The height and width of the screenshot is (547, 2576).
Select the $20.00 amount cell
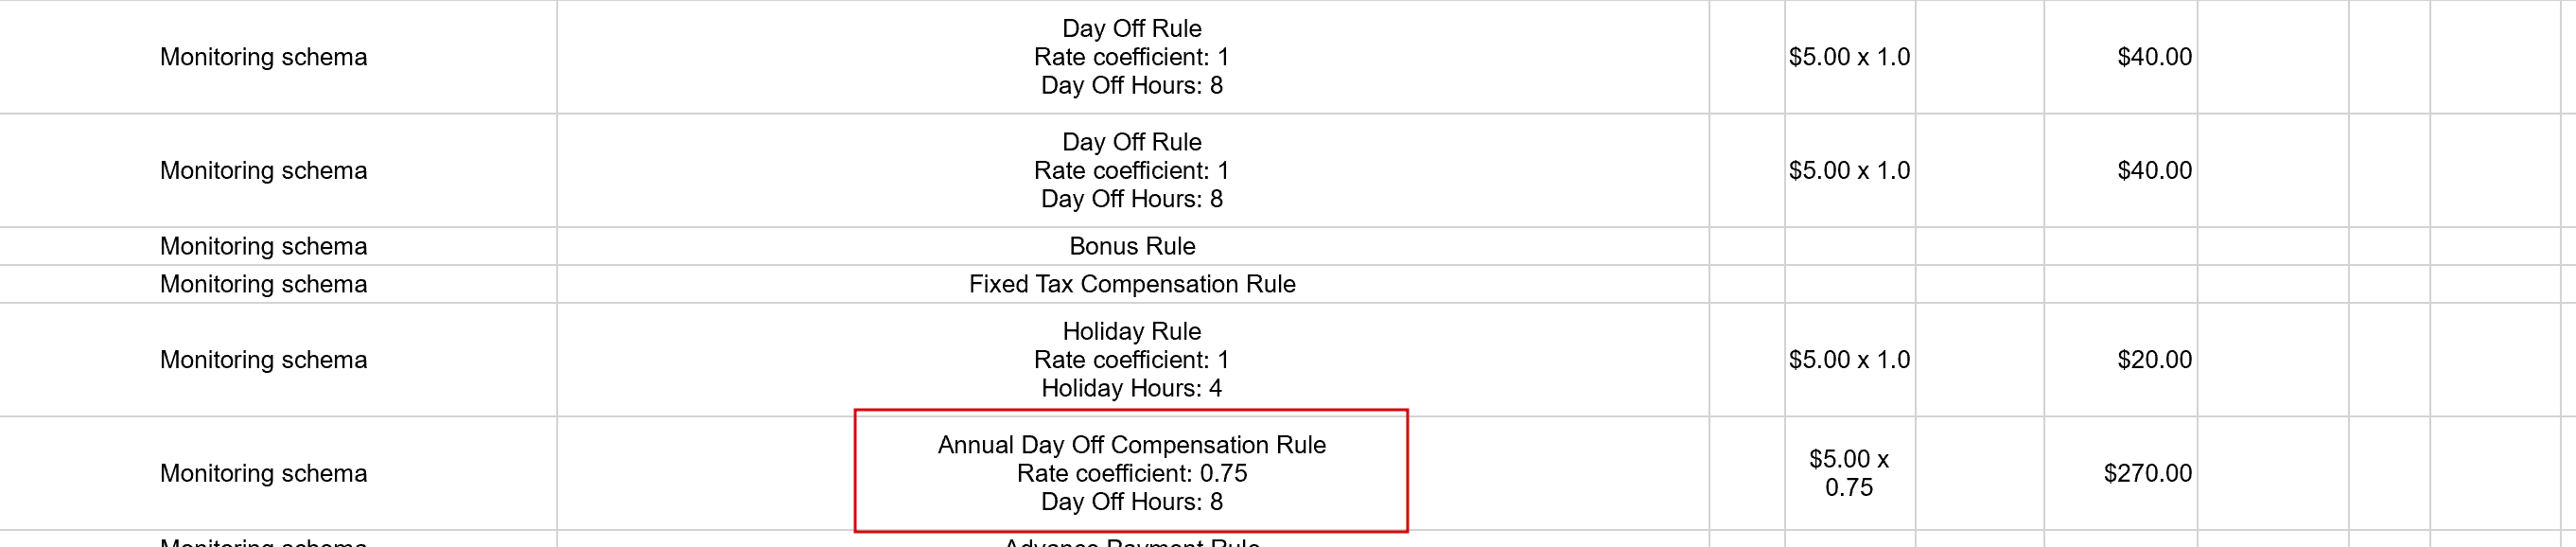(x=2153, y=359)
